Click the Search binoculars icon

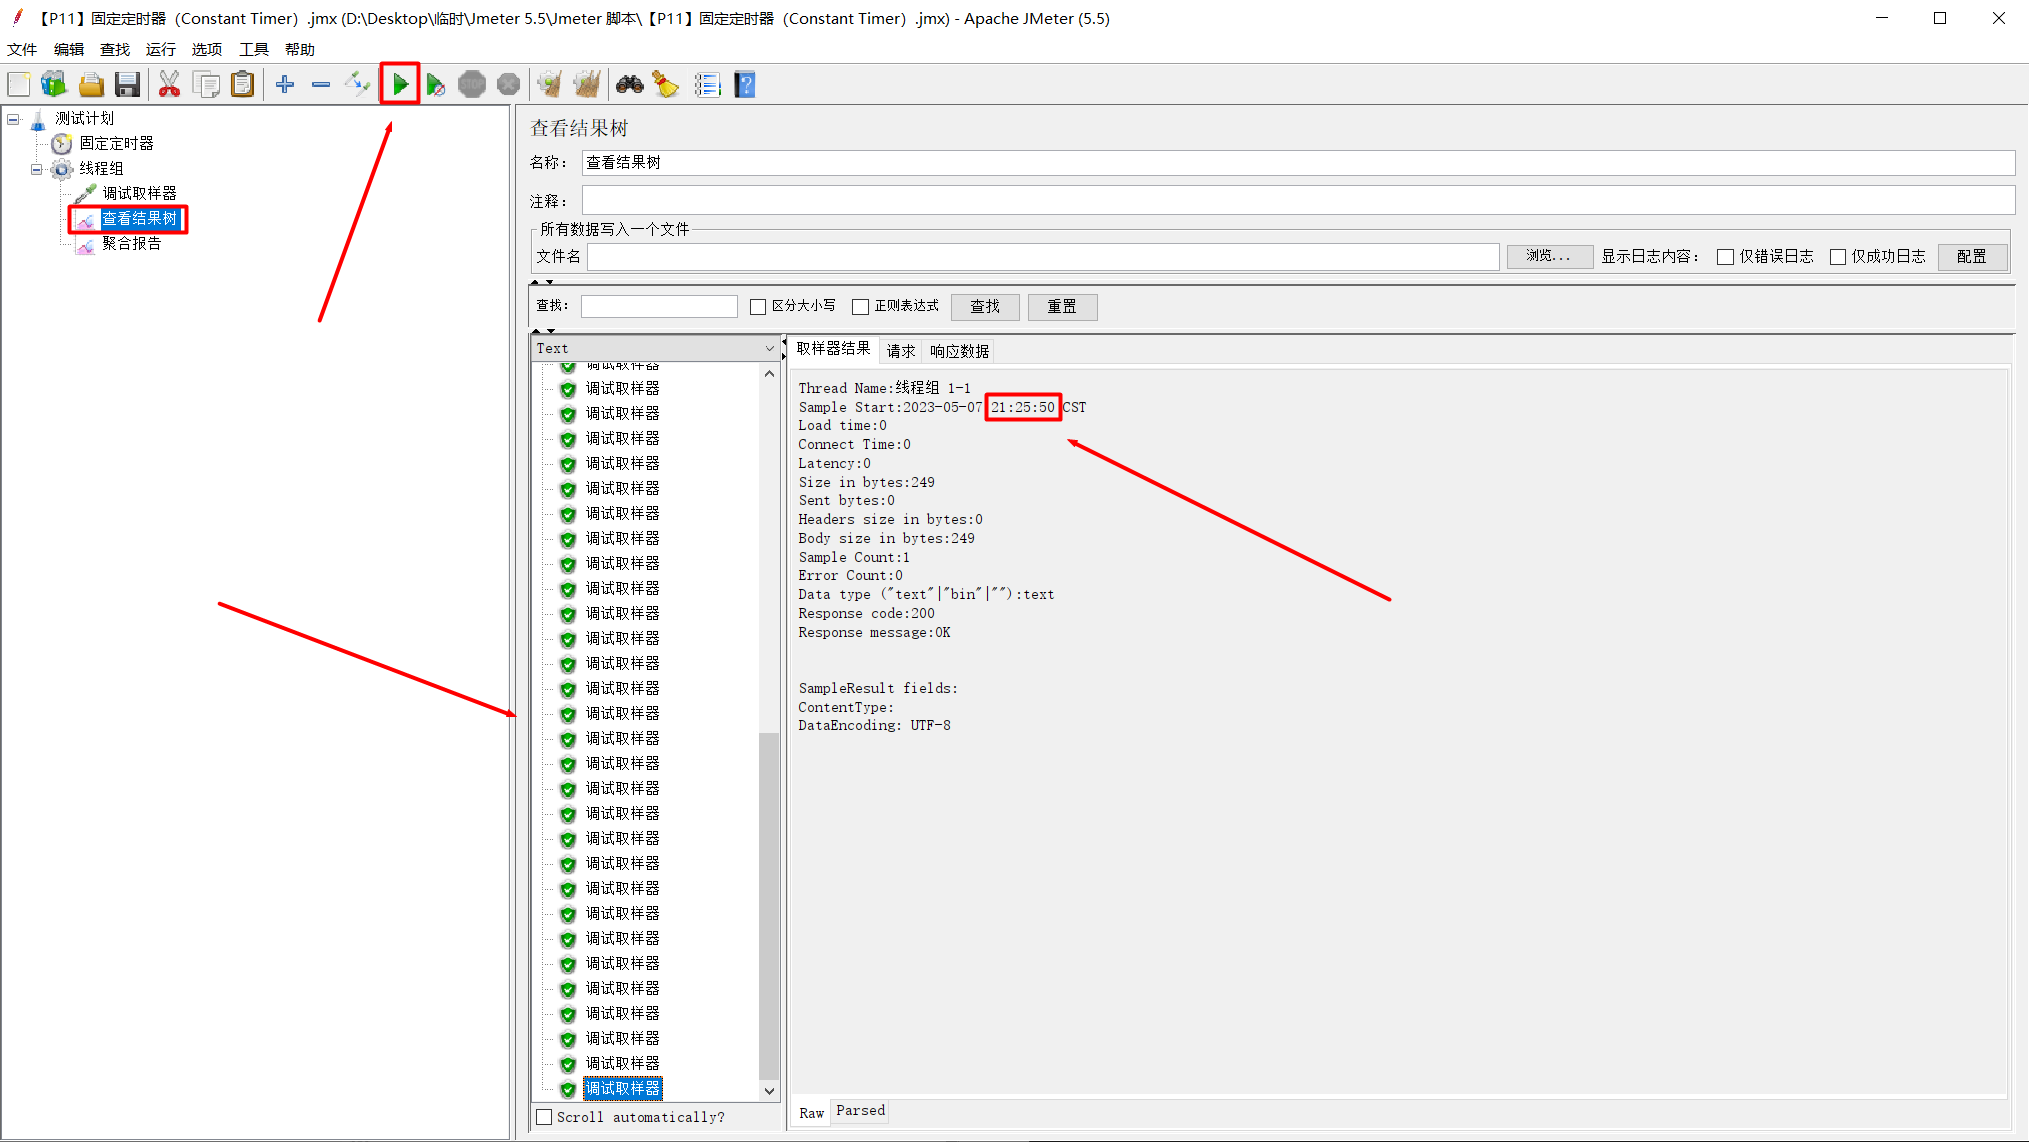629,85
